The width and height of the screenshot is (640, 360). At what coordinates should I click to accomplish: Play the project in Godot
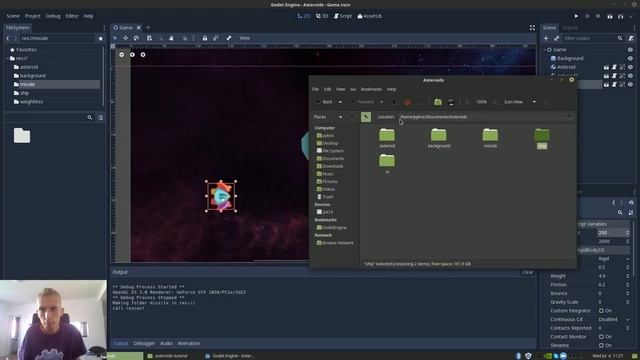[x=576, y=16]
